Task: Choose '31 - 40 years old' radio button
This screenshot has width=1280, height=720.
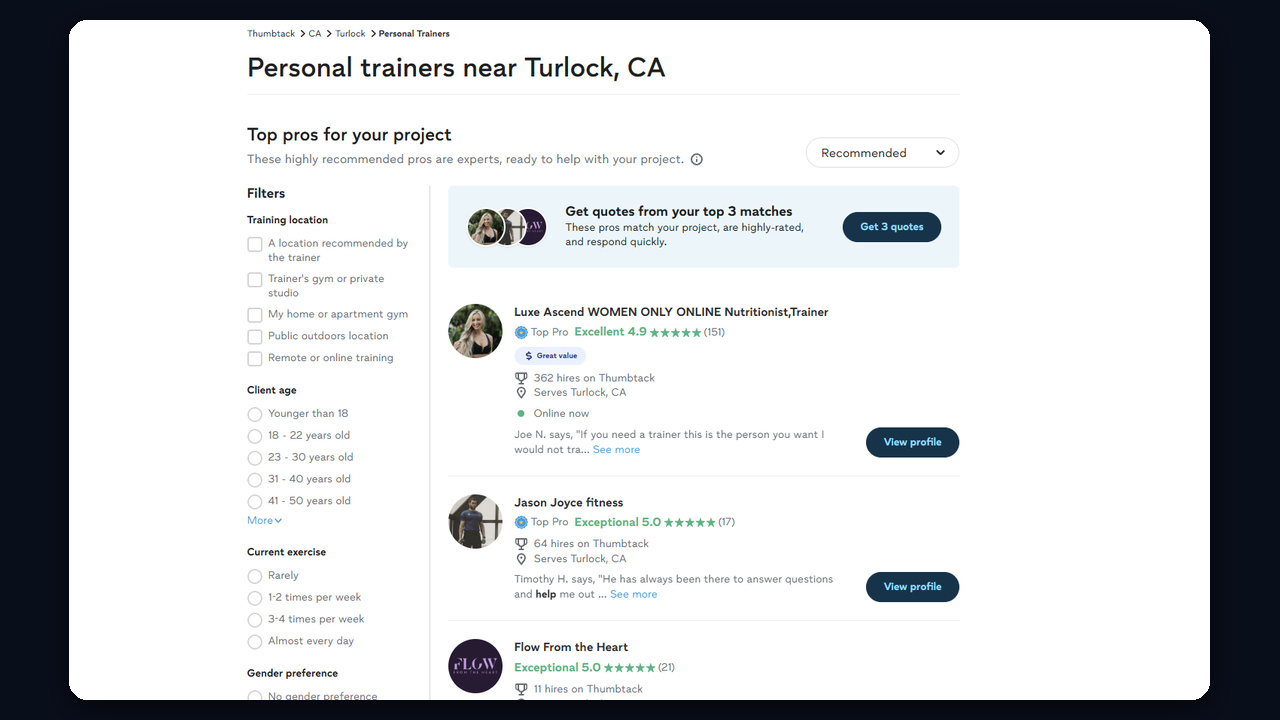Action: [x=255, y=480]
